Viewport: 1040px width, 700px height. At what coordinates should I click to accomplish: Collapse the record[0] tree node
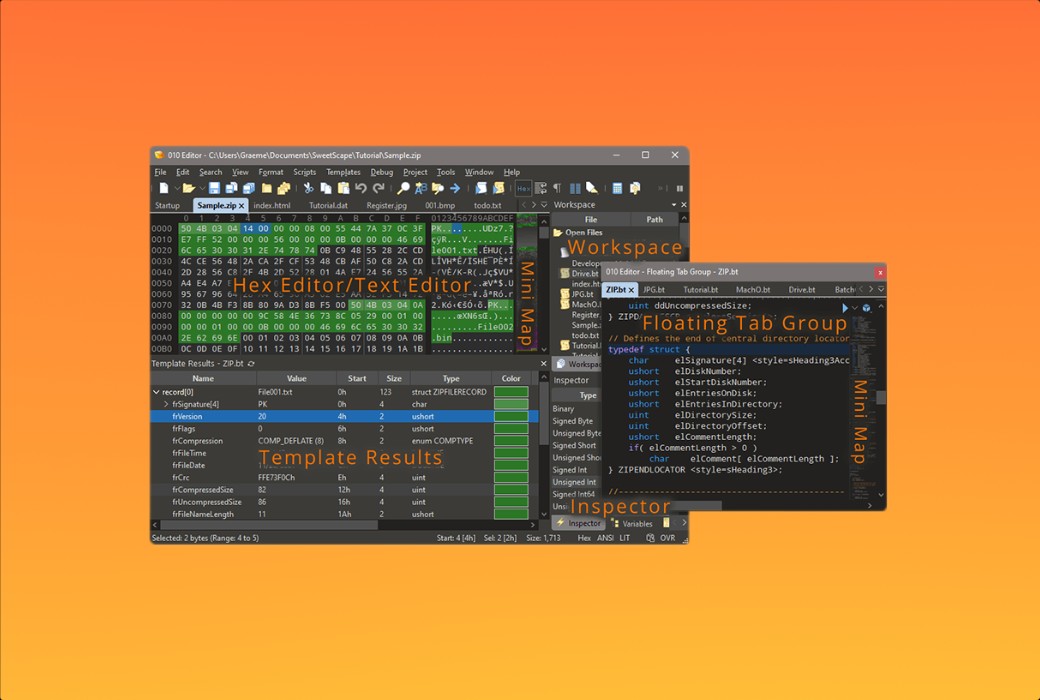click(x=156, y=392)
